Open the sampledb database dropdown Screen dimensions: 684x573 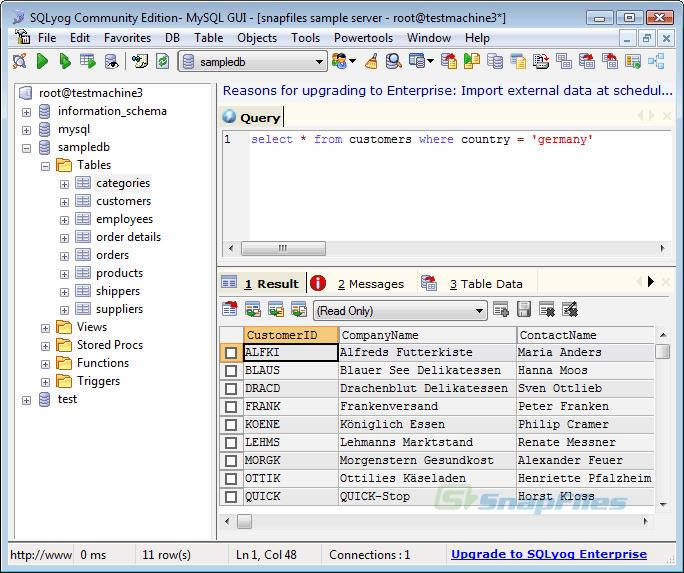pos(253,62)
